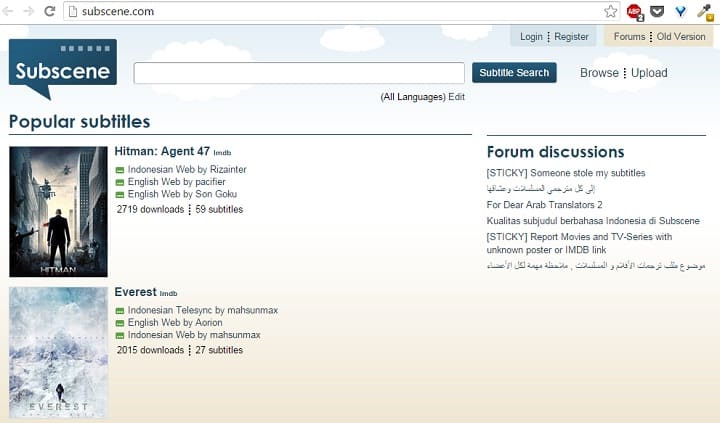
Task: Reload the page with the refresh icon
Action: [50, 11]
